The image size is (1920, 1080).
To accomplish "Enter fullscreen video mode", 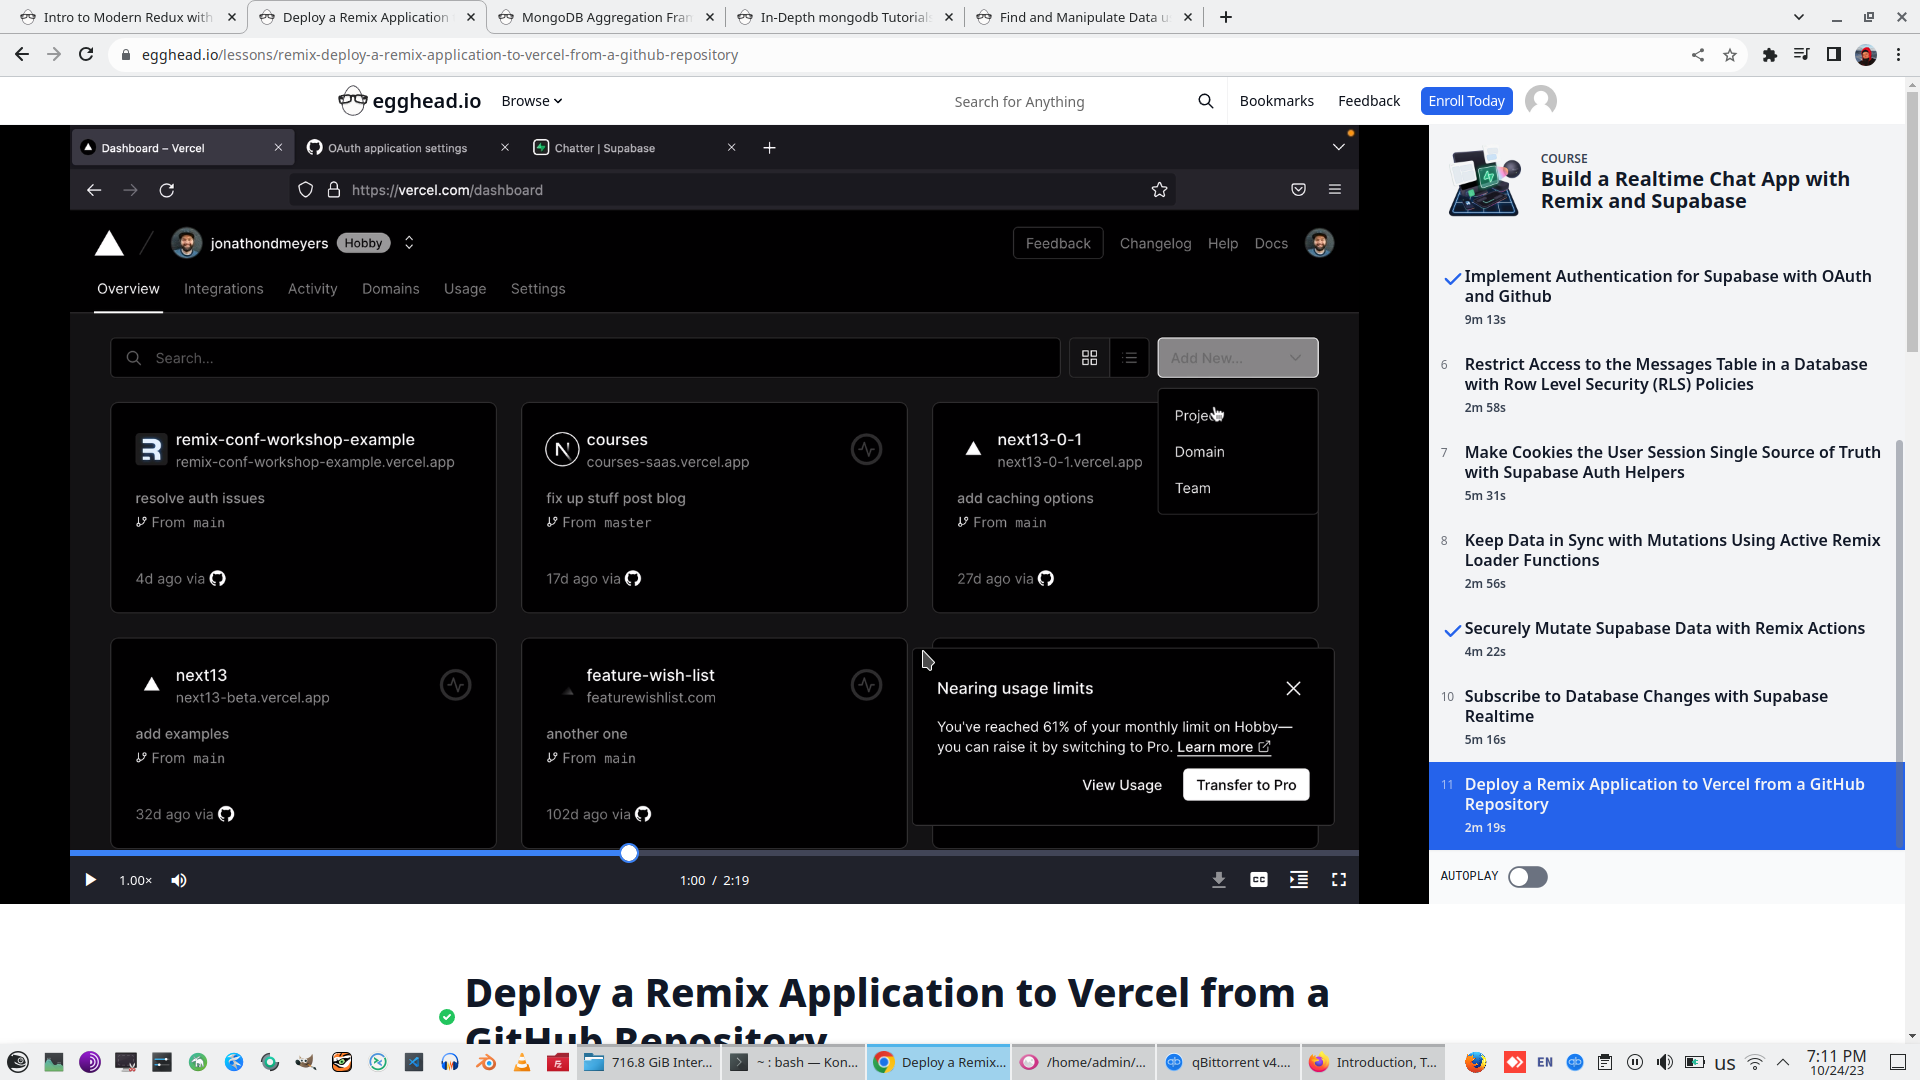I will point(1338,880).
